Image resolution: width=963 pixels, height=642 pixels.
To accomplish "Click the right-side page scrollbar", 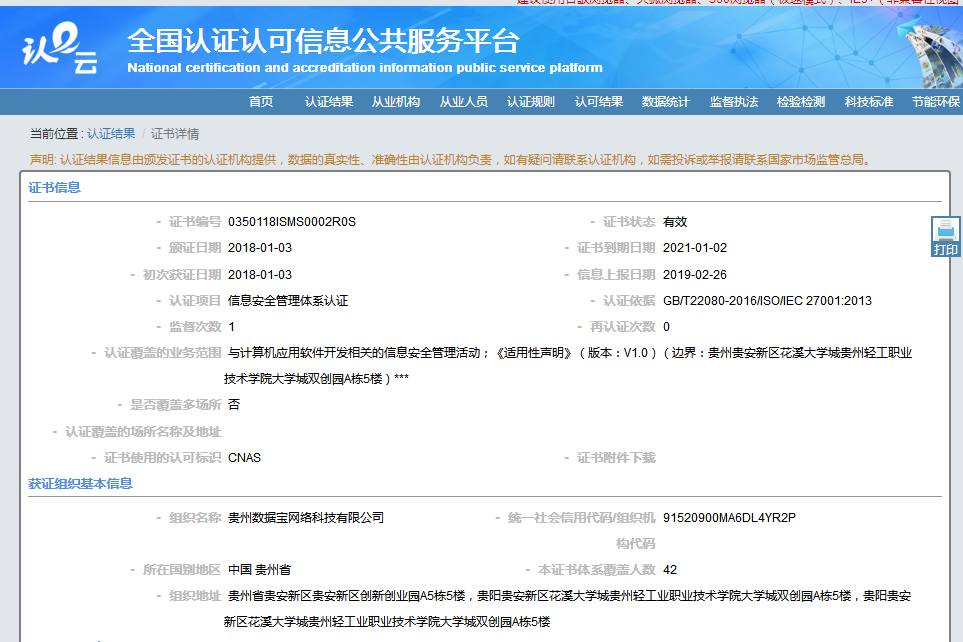I will [x=958, y=320].
